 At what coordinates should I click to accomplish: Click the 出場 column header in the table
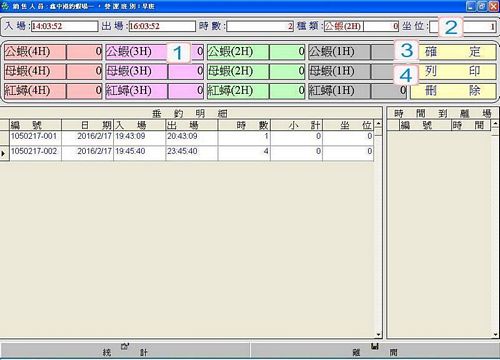tap(192, 125)
